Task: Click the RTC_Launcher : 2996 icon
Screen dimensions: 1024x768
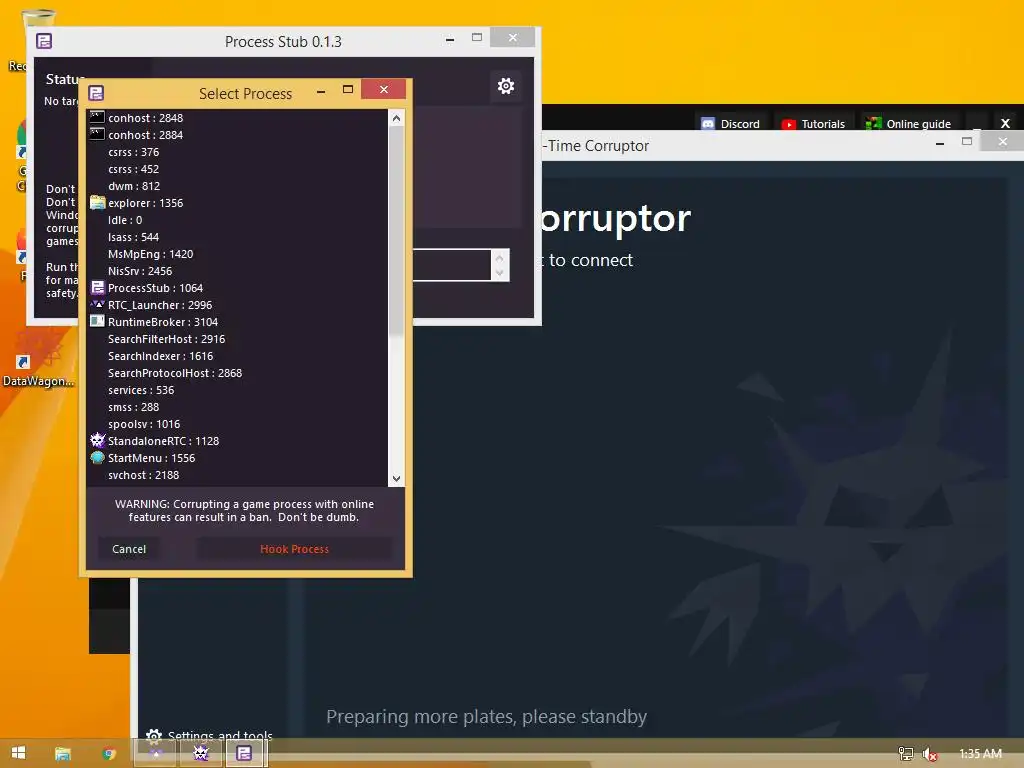Action: click(97, 304)
